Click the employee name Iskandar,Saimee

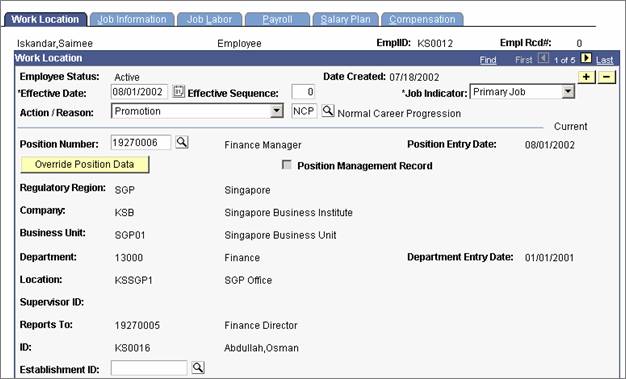55,44
